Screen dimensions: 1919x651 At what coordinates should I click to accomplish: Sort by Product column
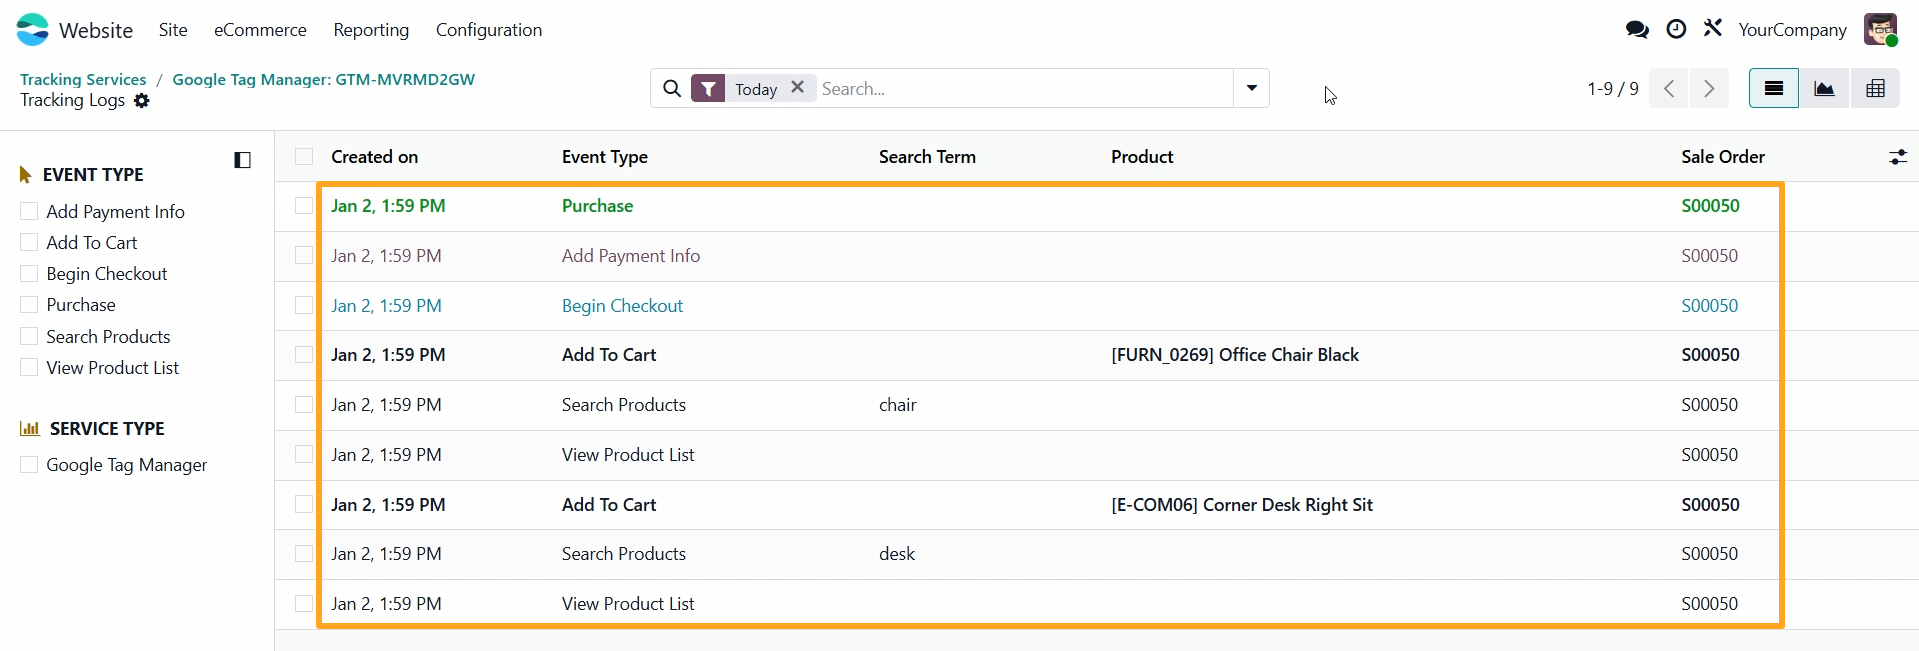coord(1142,157)
